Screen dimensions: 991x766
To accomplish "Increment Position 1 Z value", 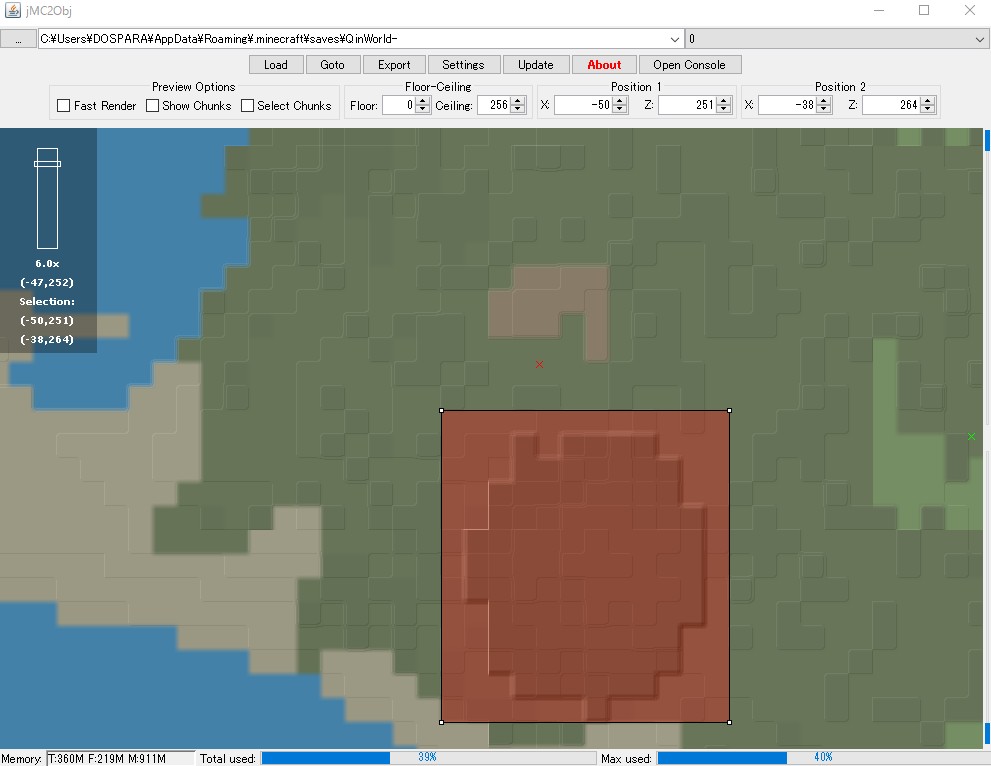I will tap(724, 101).
